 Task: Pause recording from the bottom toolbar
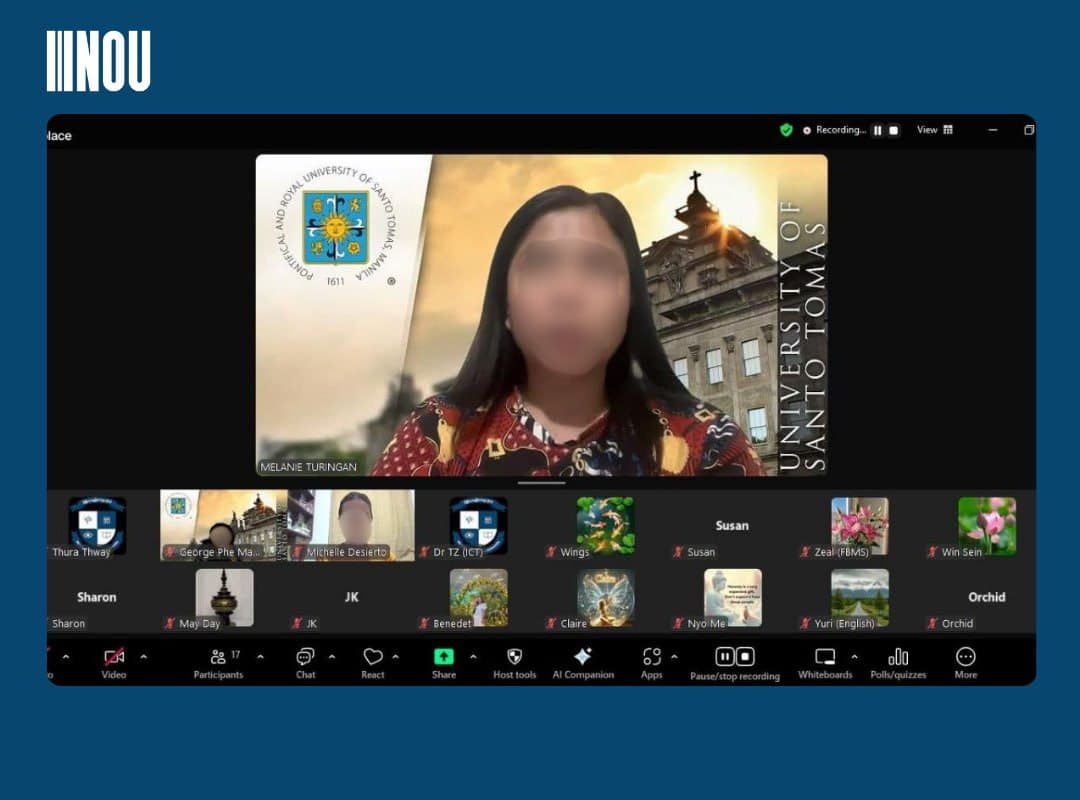[725, 657]
